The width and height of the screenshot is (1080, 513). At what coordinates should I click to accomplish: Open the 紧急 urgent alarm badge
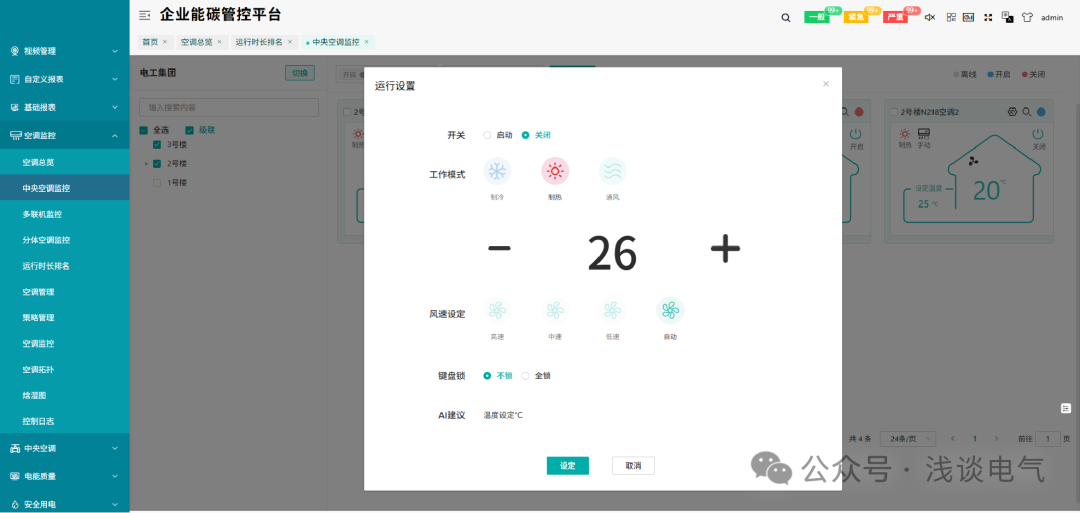click(856, 17)
